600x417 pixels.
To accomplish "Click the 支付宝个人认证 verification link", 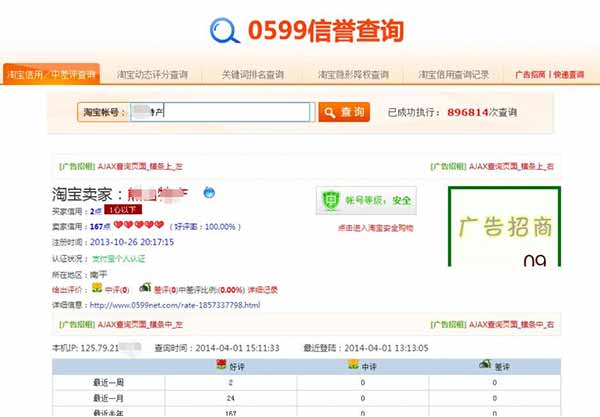I will tap(119, 259).
